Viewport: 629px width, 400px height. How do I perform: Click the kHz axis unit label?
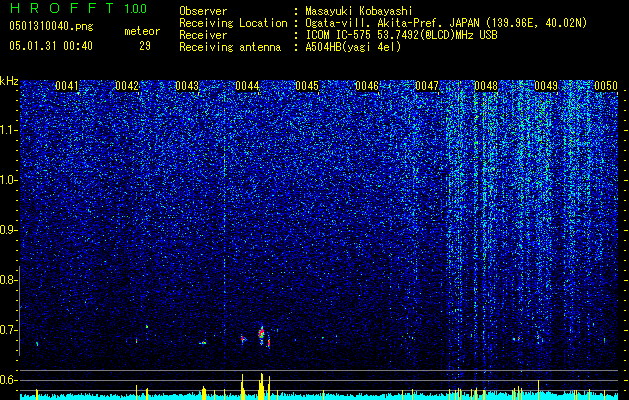[9, 81]
